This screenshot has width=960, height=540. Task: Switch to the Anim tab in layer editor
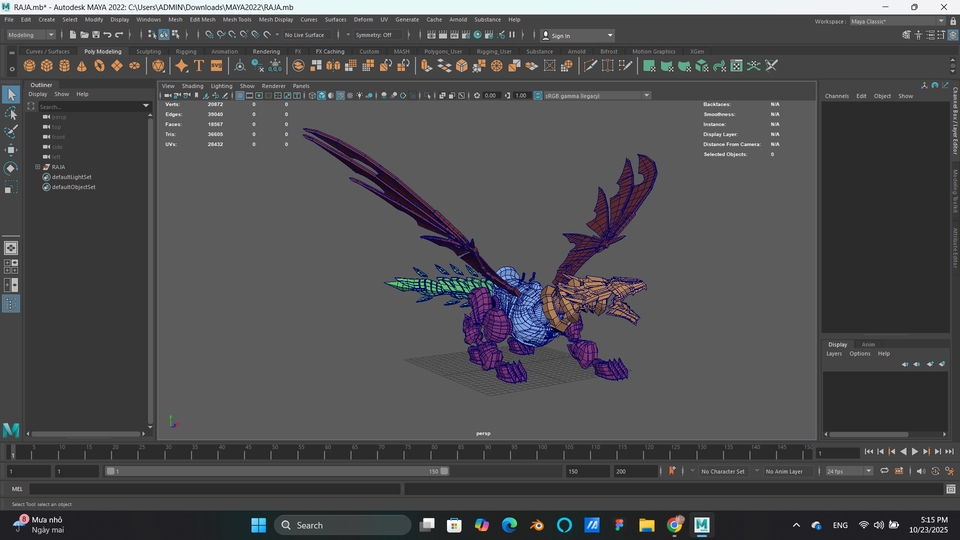click(x=868, y=344)
